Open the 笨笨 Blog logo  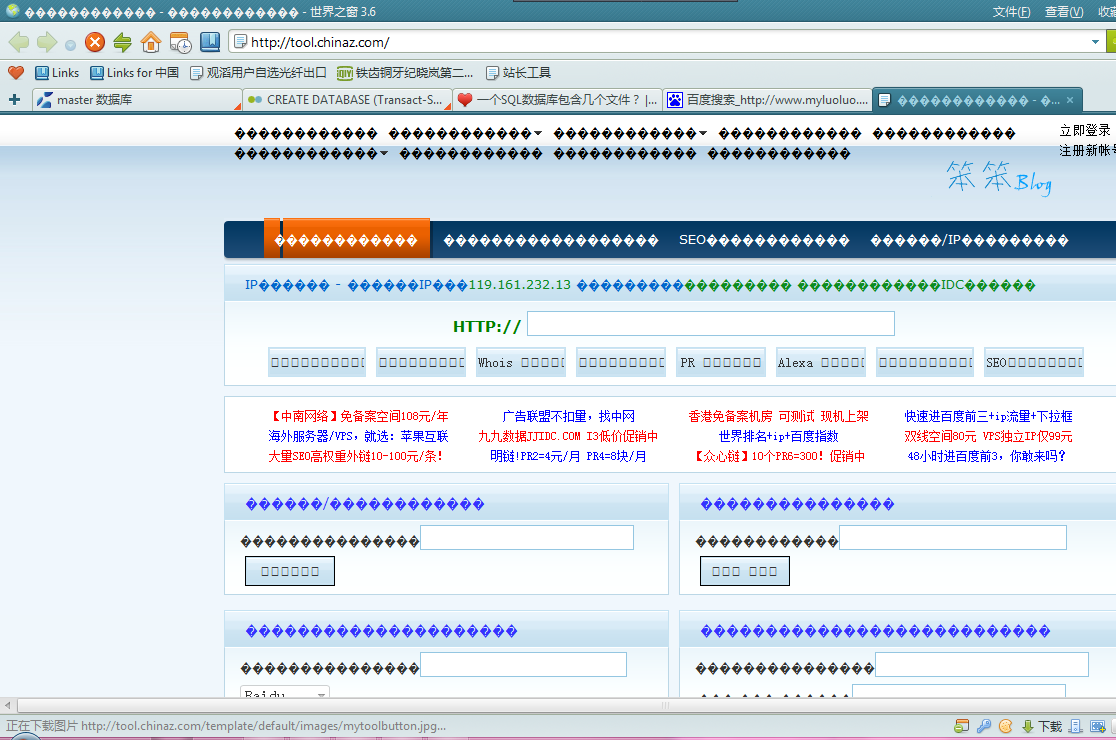point(999,177)
